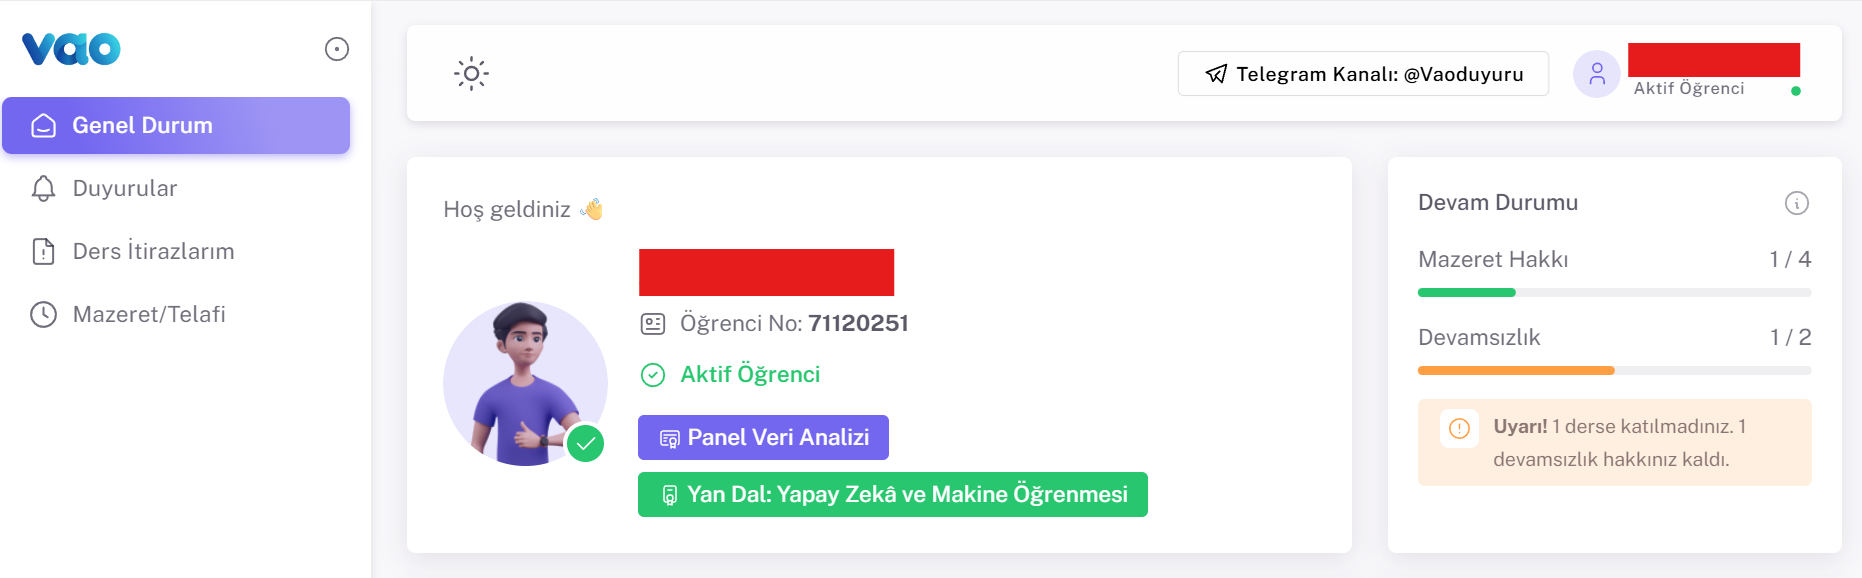Image resolution: width=1862 pixels, height=578 pixels.
Task: Click the Mazeret/Telafi clock icon
Action: [41, 314]
